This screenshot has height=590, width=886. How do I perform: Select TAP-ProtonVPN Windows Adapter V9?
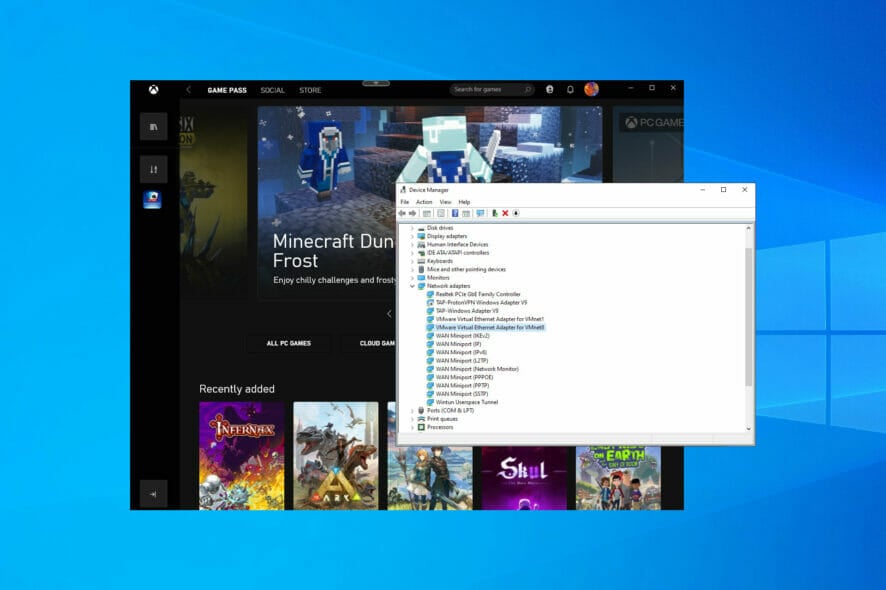(481, 303)
